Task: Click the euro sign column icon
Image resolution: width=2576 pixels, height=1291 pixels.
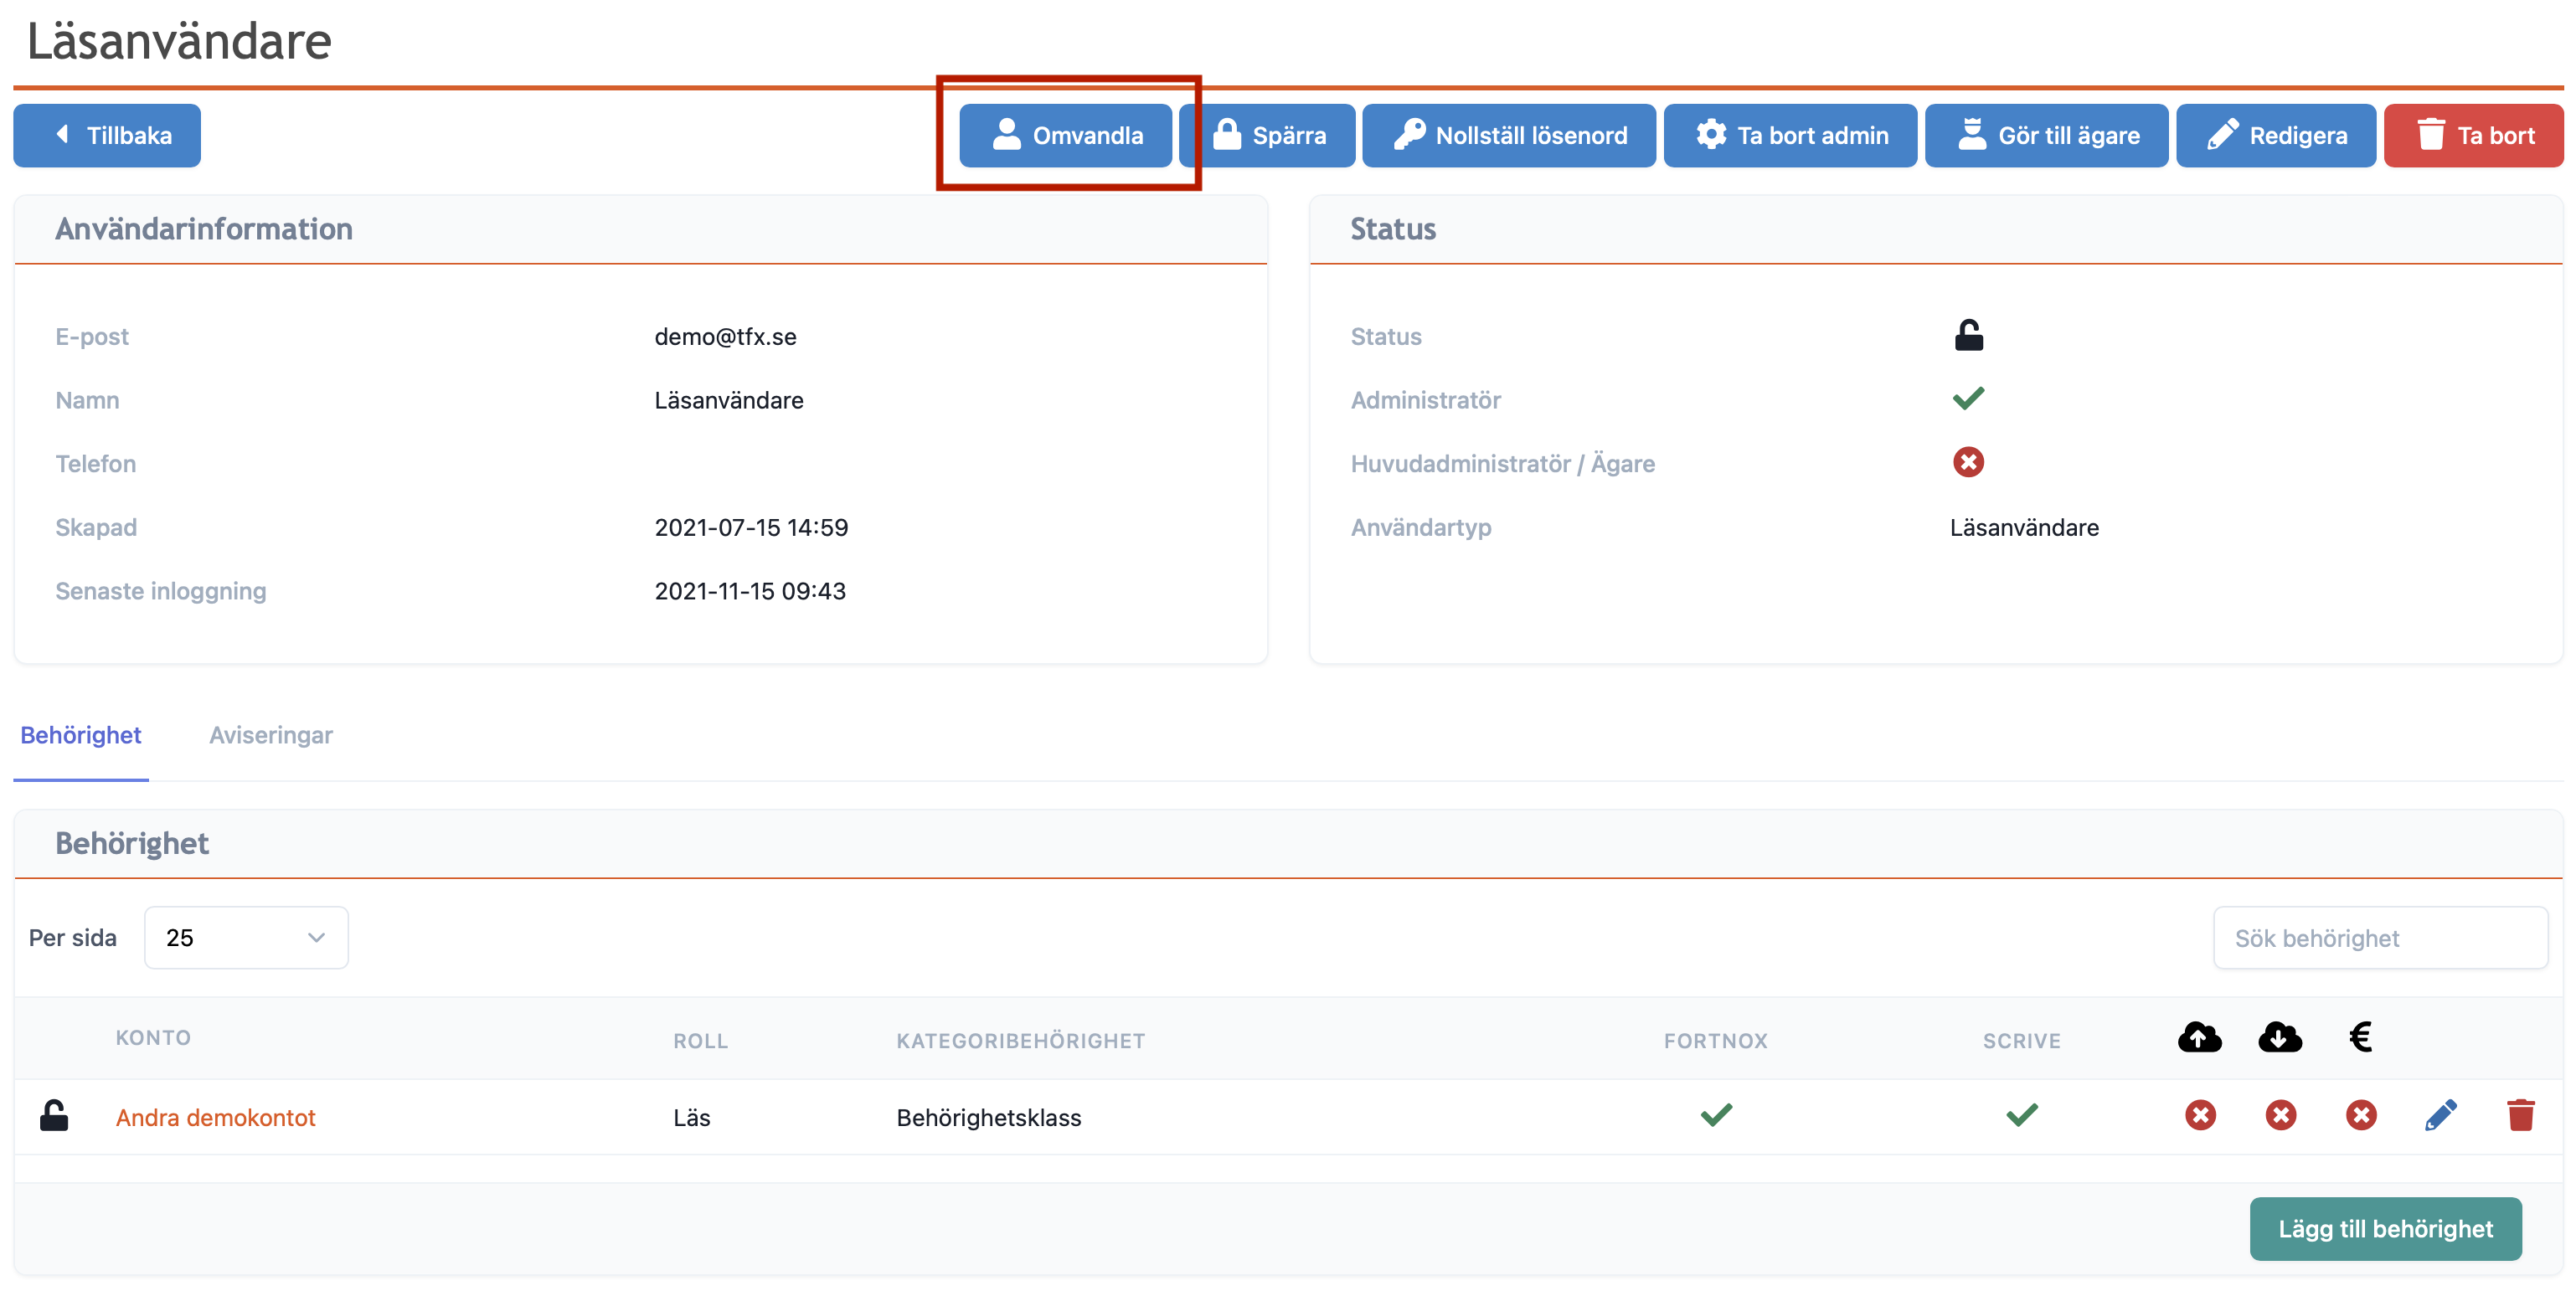Action: pyautogui.click(x=2360, y=1037)
